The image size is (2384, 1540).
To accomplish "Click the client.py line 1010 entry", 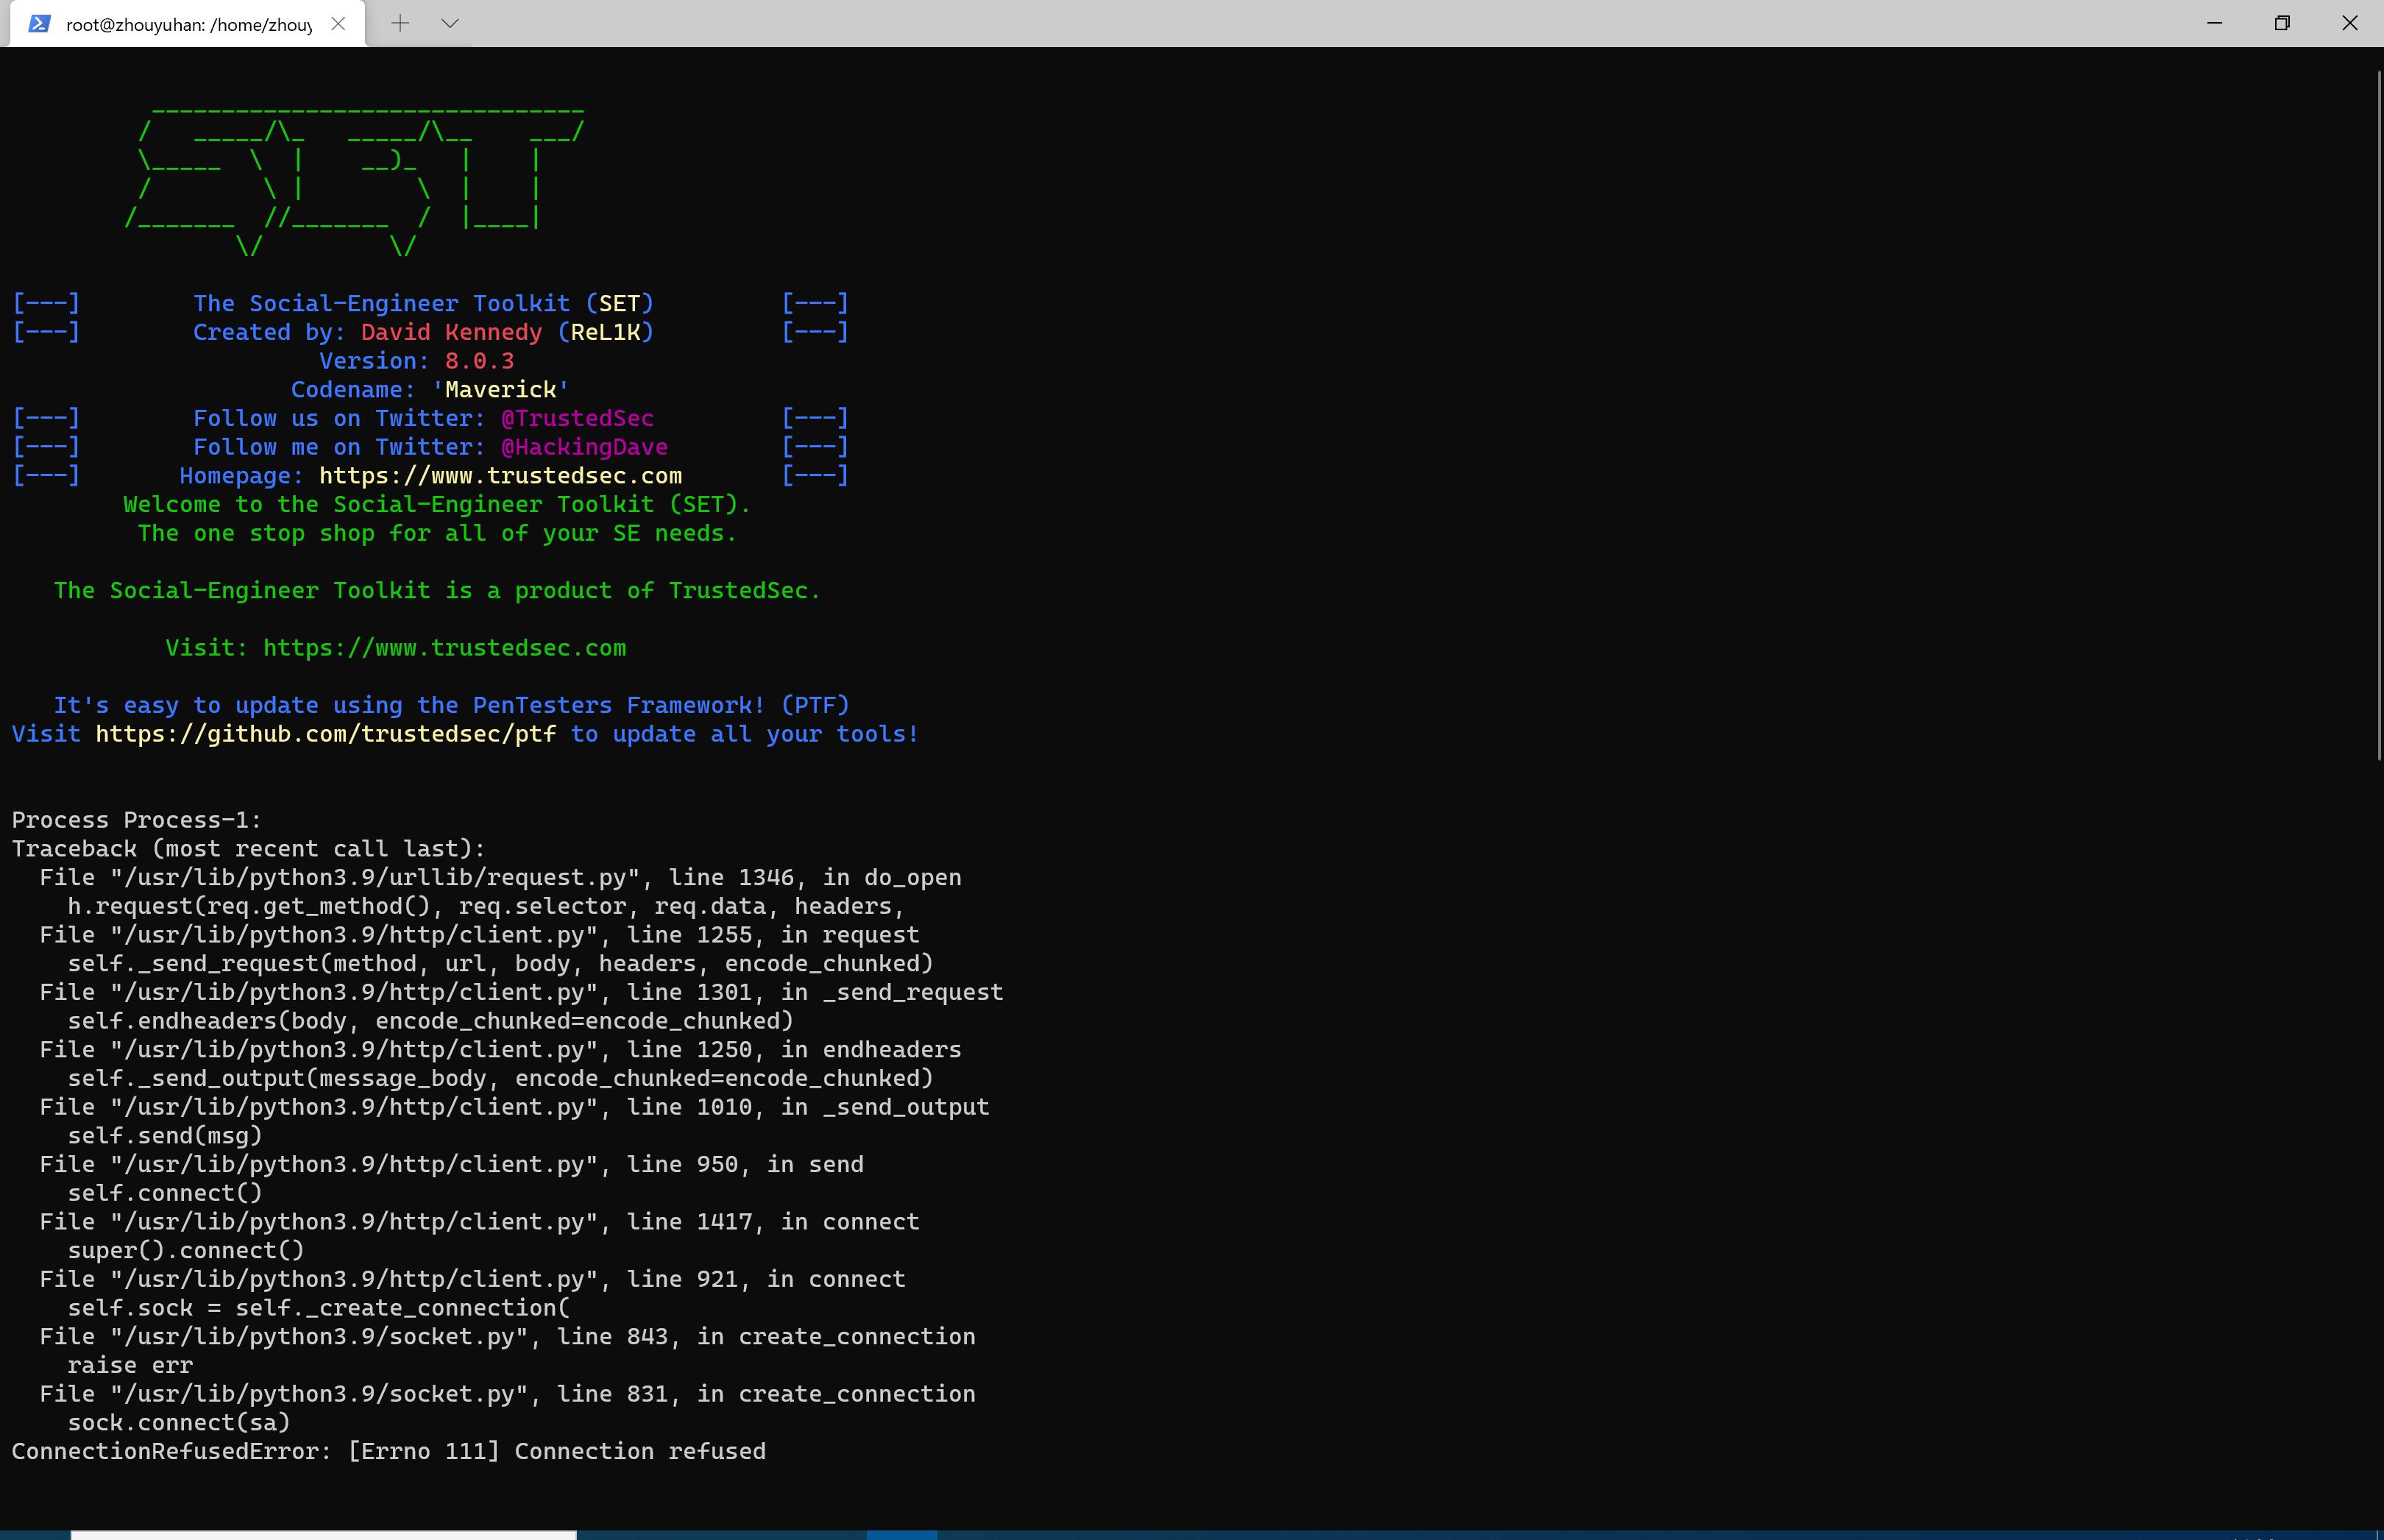I will point(514,1107).
